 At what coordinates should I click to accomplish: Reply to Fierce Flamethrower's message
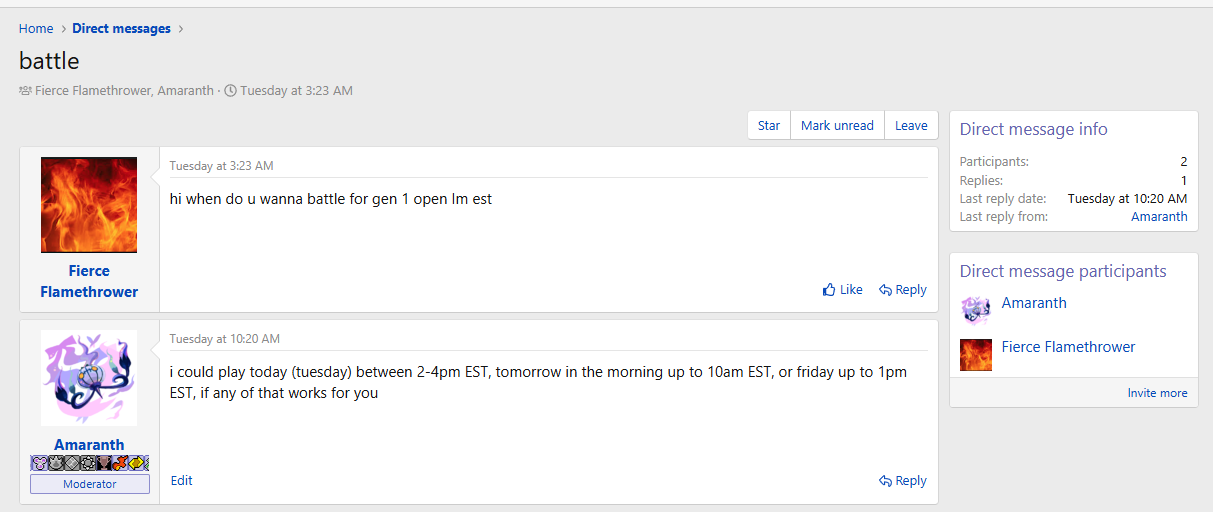point(903,290)
